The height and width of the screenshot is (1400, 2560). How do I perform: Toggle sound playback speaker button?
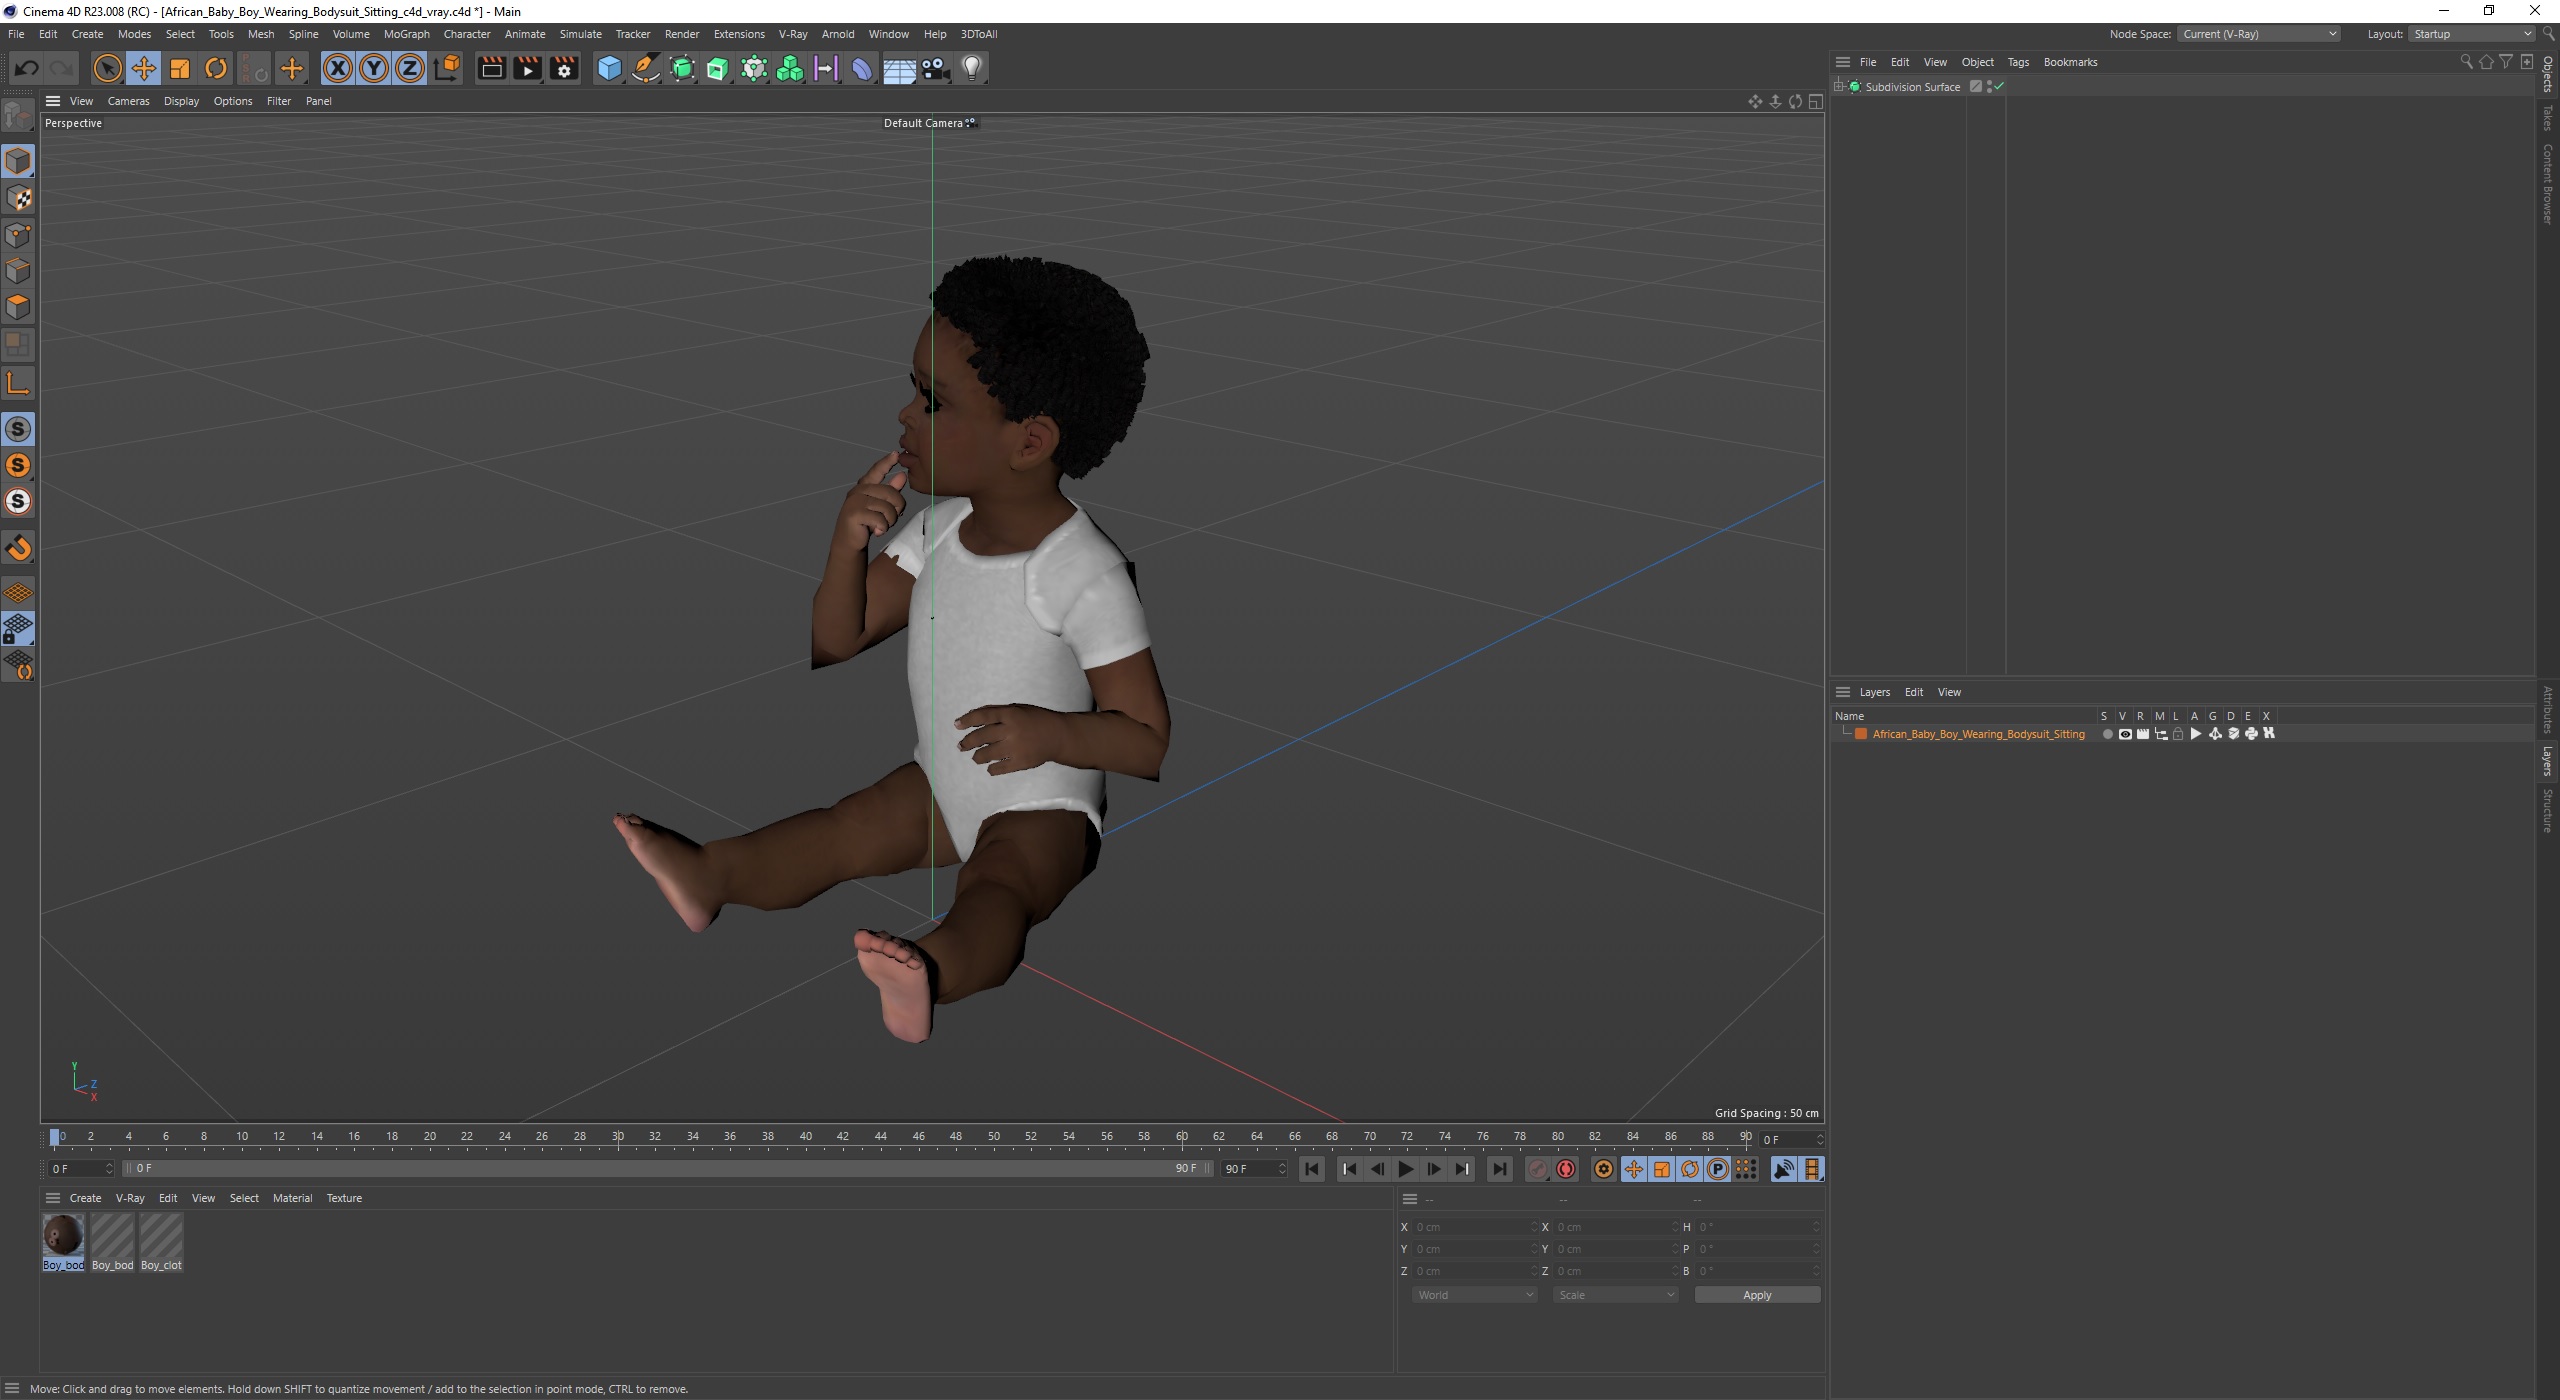point(1783,1169)
